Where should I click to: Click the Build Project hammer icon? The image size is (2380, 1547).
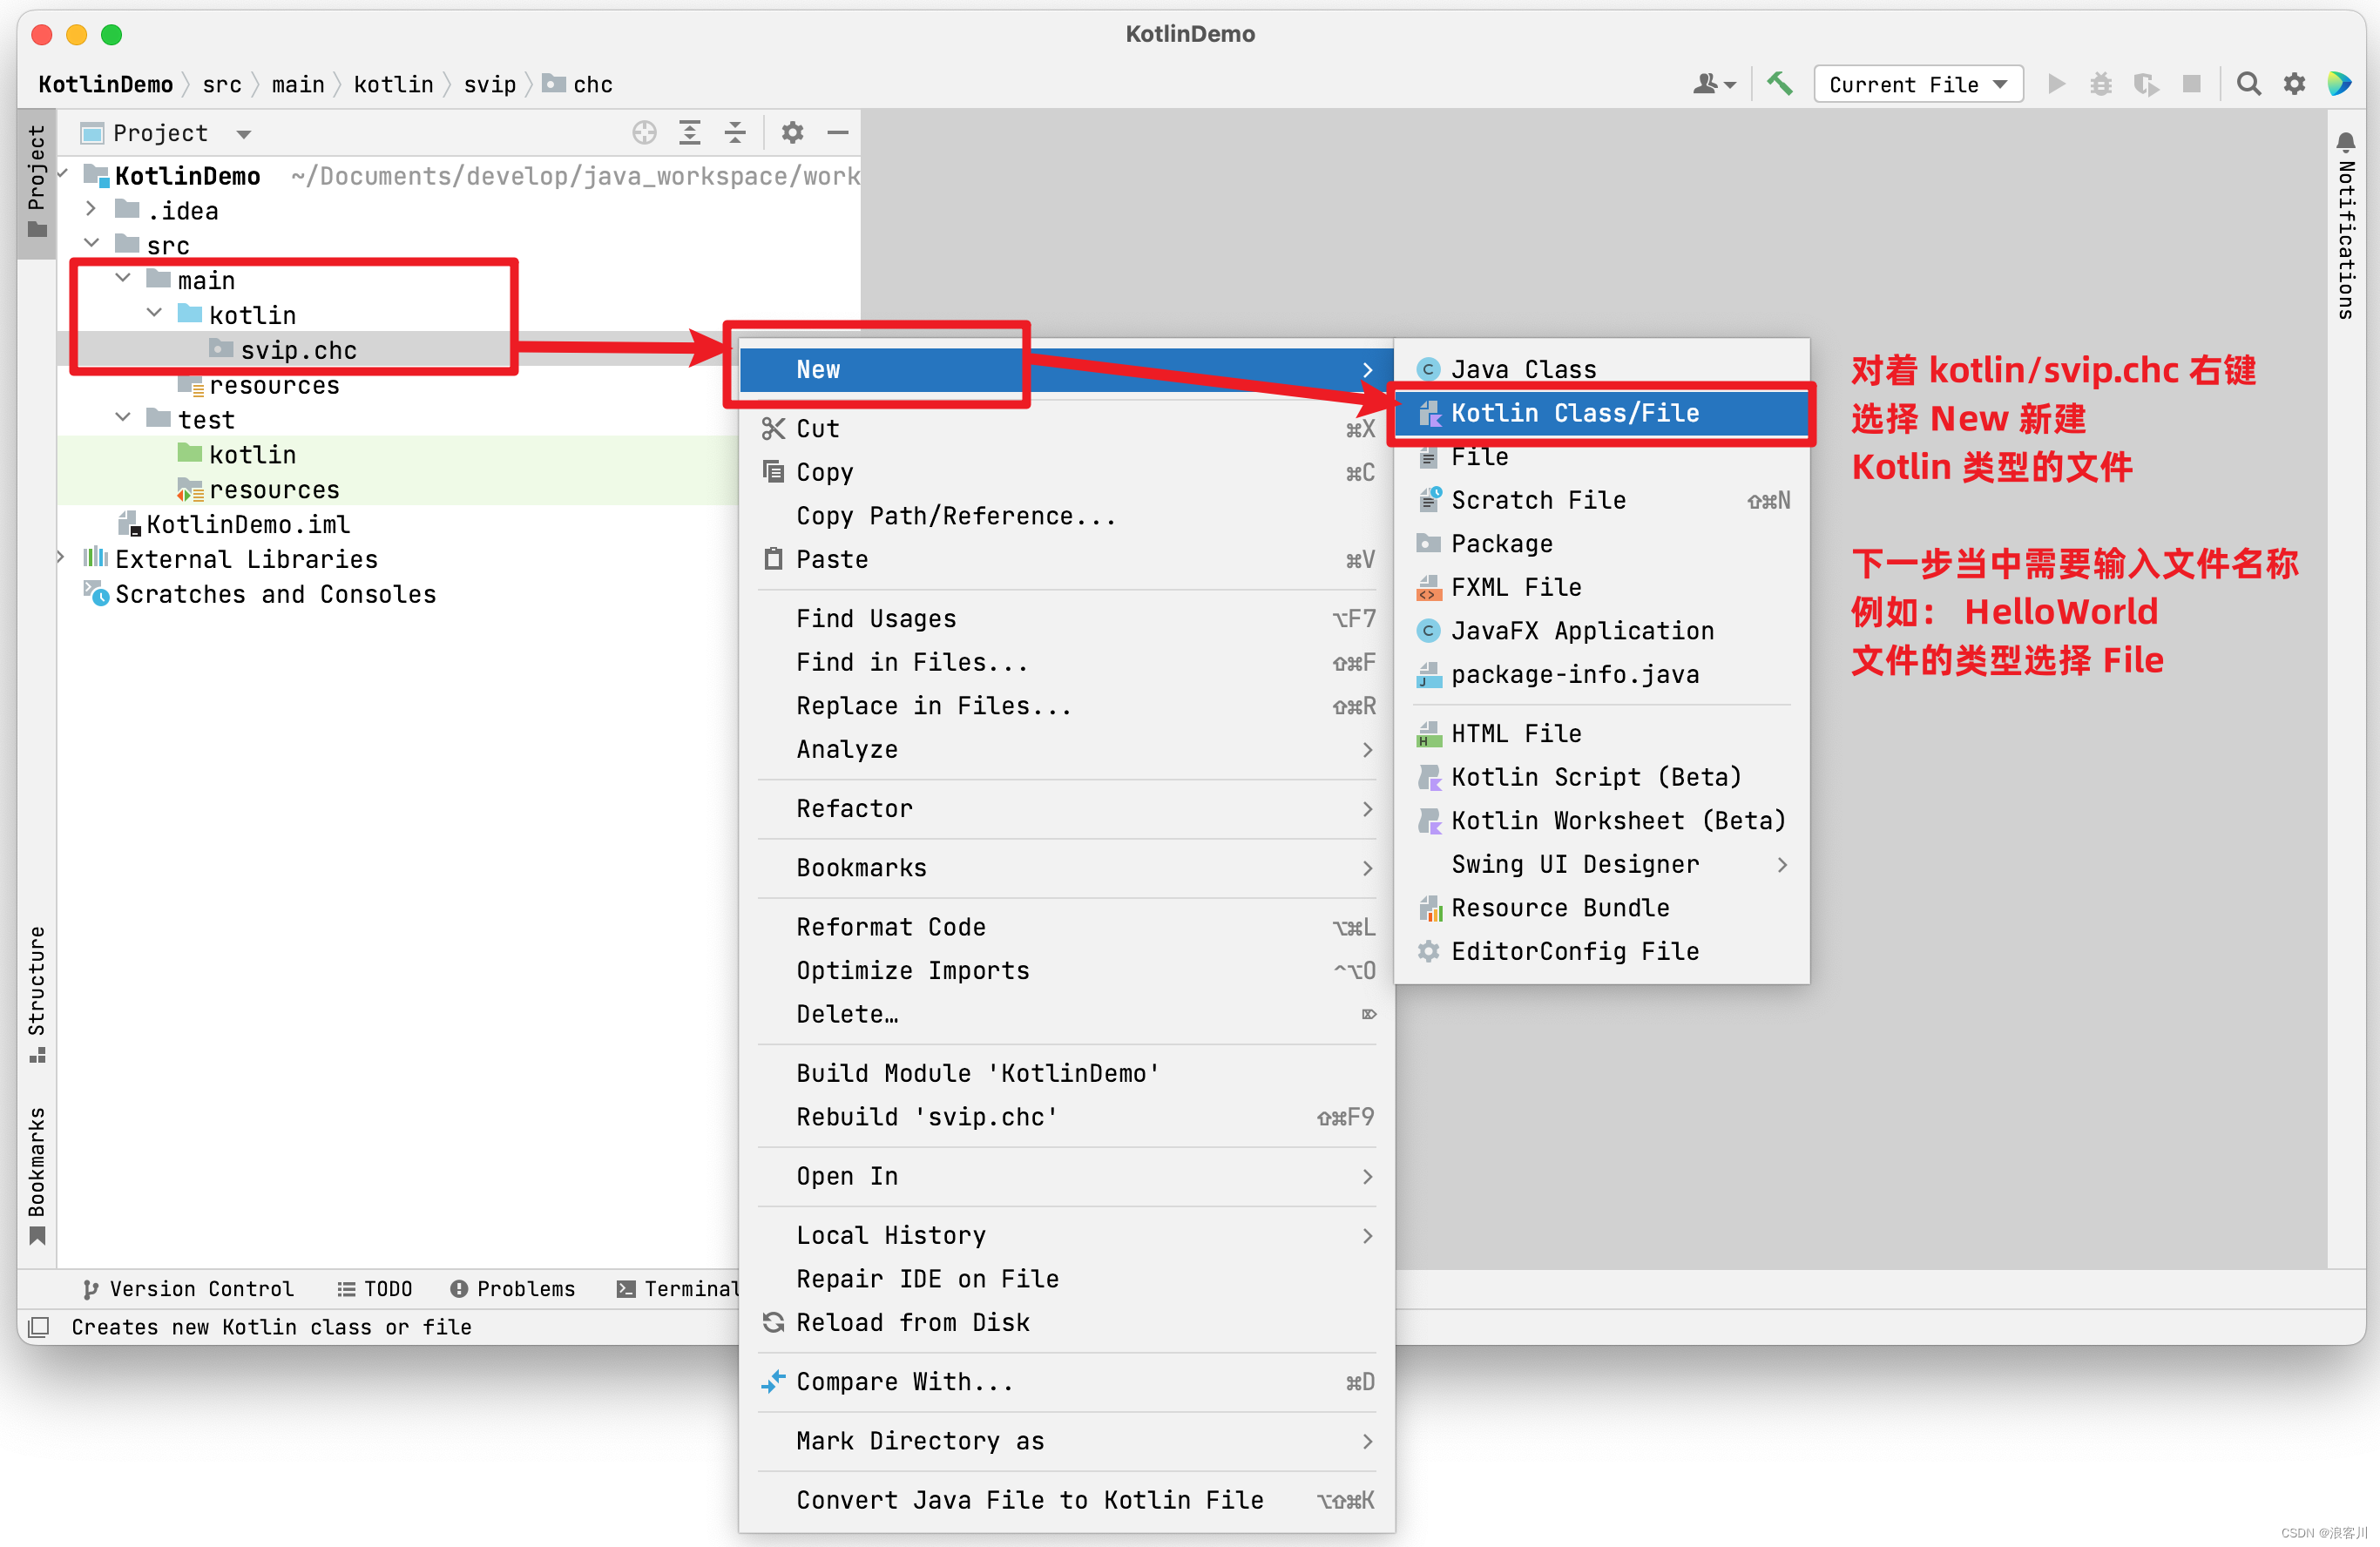pyautogui.click(x=1779, y=84)
